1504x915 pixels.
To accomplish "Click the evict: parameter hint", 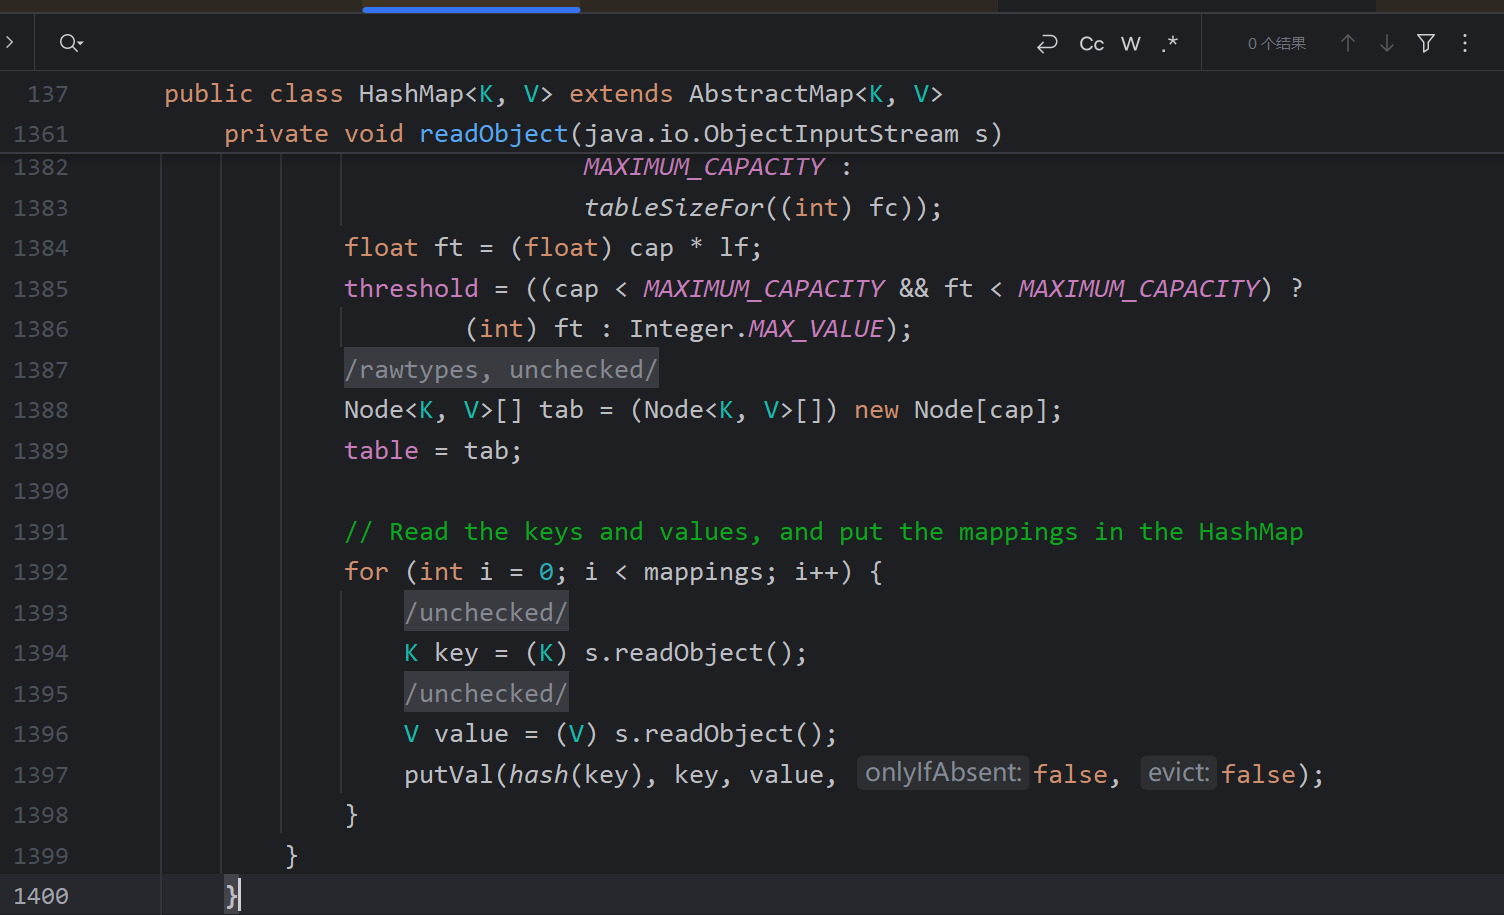I will point(1178,773).
